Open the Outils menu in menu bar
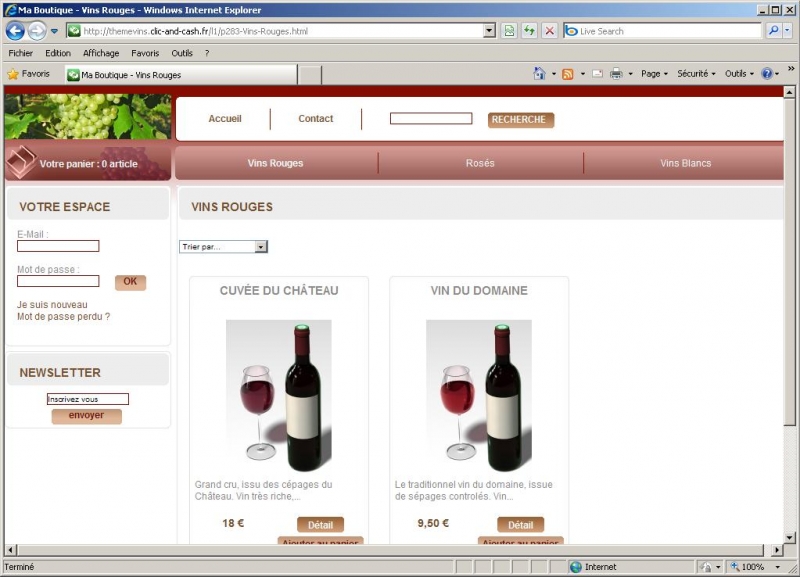The width and height of the screenshot is (800, 577). tap(182, 53)
